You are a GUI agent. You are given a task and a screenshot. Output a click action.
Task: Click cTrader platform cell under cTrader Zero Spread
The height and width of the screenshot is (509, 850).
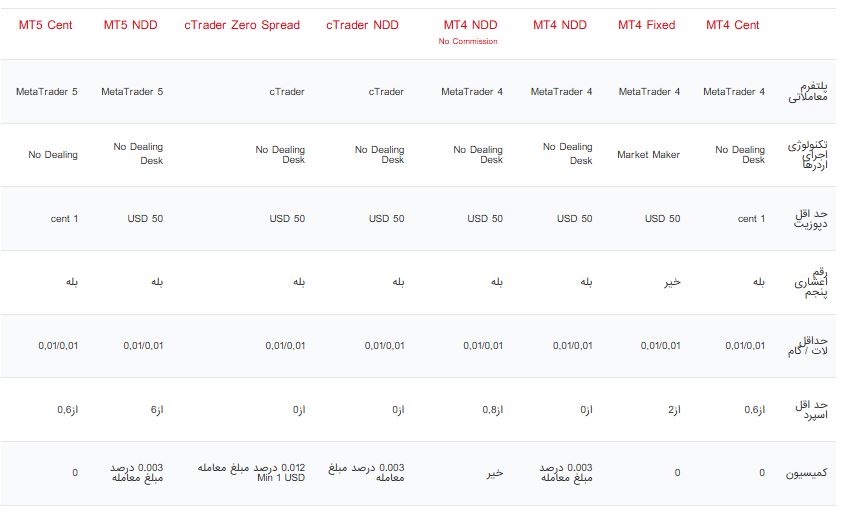pyautogui.click(x=287, y=92)
